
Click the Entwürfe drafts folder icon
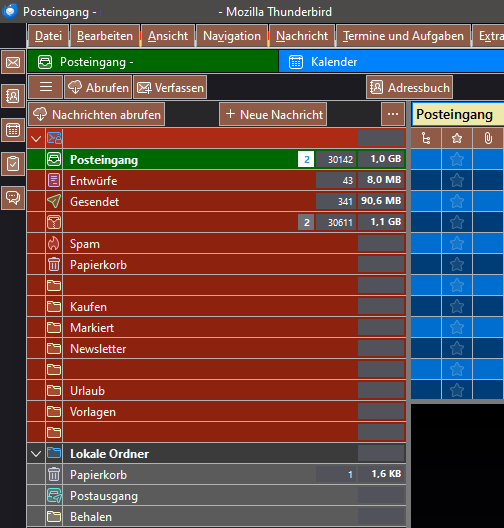(x=54, y=180)
